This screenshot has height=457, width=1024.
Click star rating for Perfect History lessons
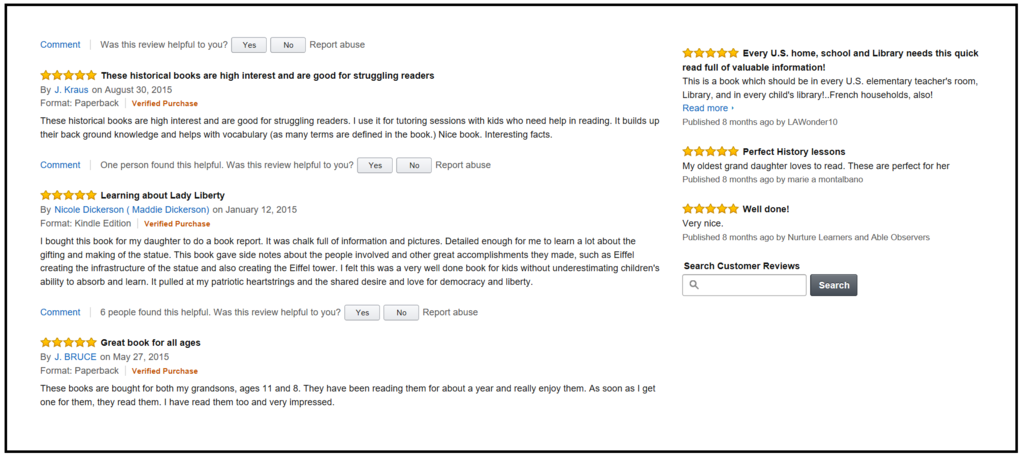[x=711, y=151]
